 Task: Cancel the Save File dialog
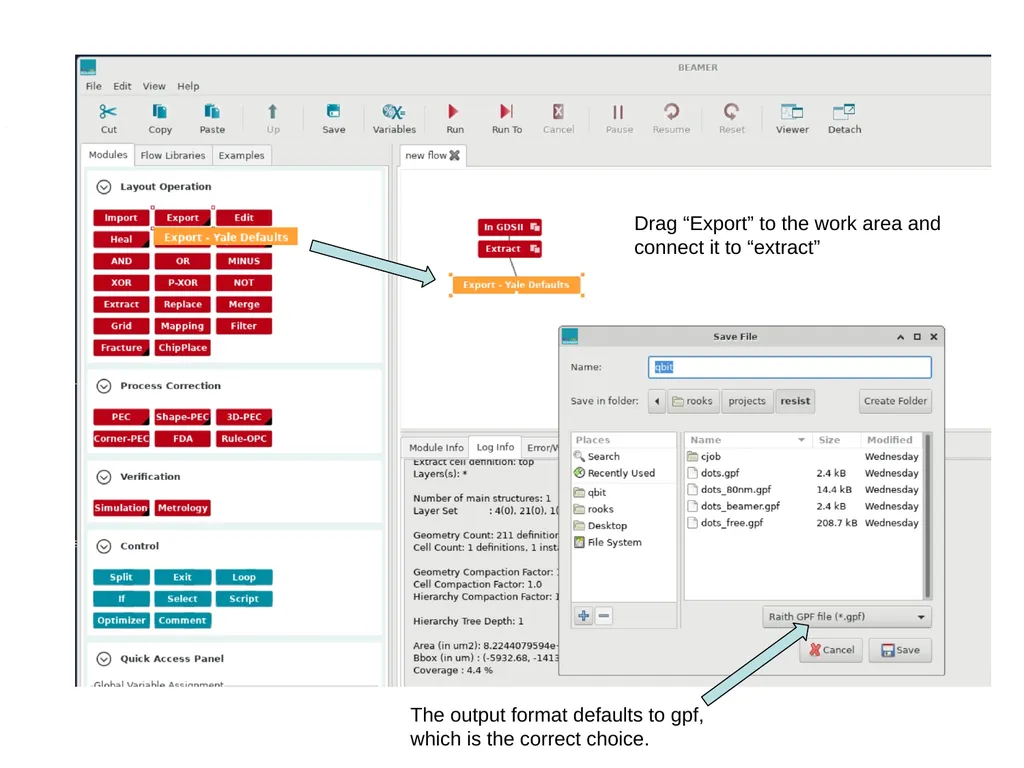coord(831,650)
